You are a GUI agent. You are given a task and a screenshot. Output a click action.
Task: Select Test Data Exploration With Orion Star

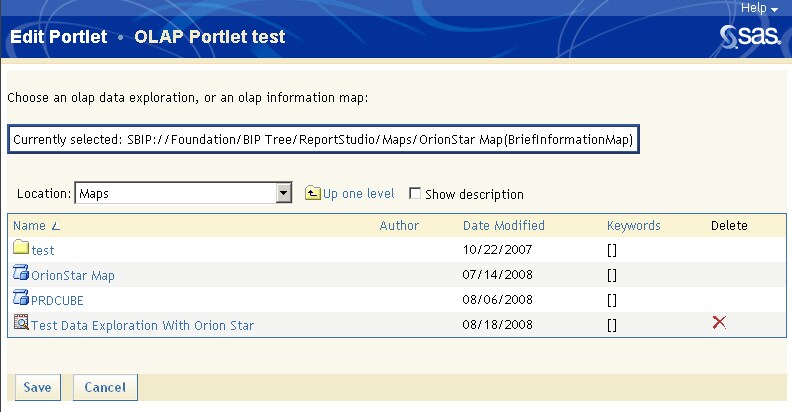(x=142, y=326)
